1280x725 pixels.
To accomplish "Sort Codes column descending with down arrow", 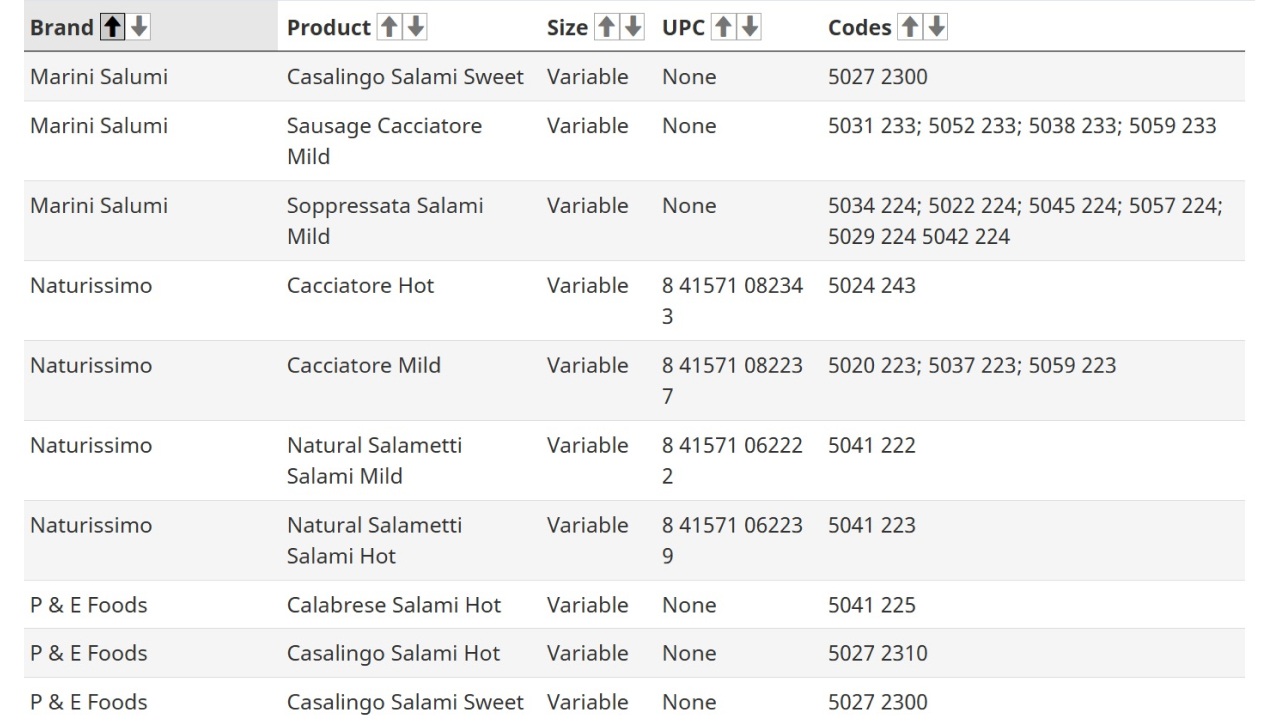I will [x=935, y=28].
